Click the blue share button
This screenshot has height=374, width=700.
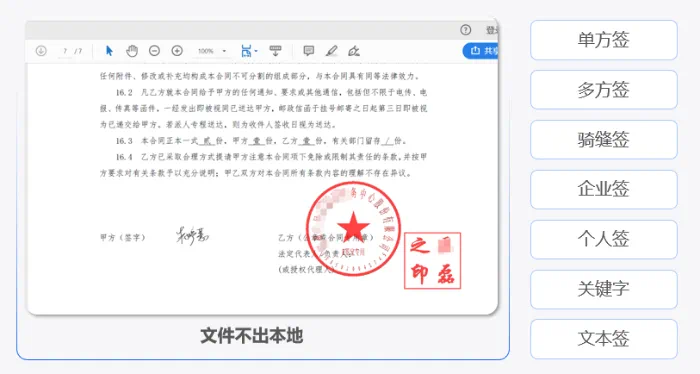pos(481,51)
